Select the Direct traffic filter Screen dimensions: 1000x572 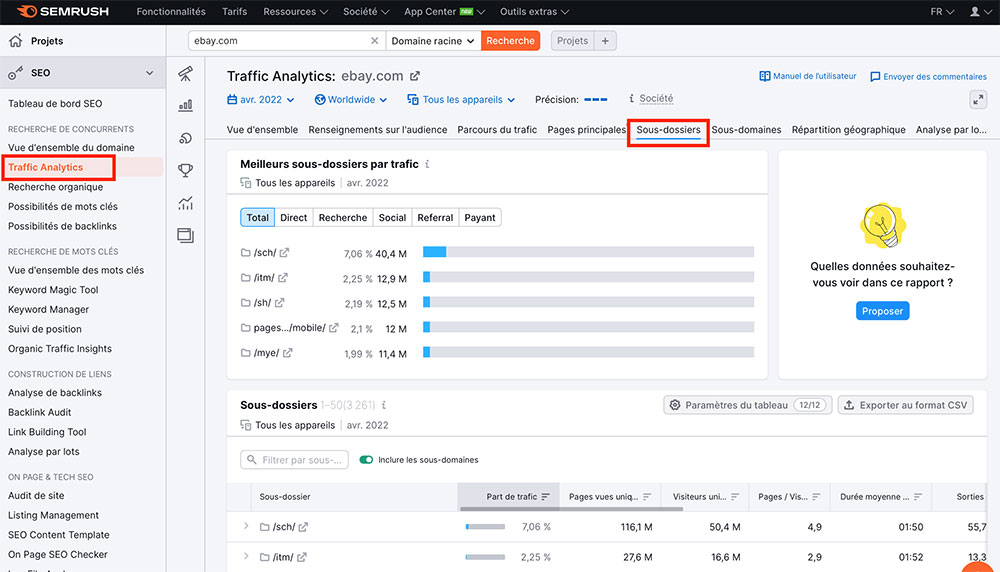293,217
